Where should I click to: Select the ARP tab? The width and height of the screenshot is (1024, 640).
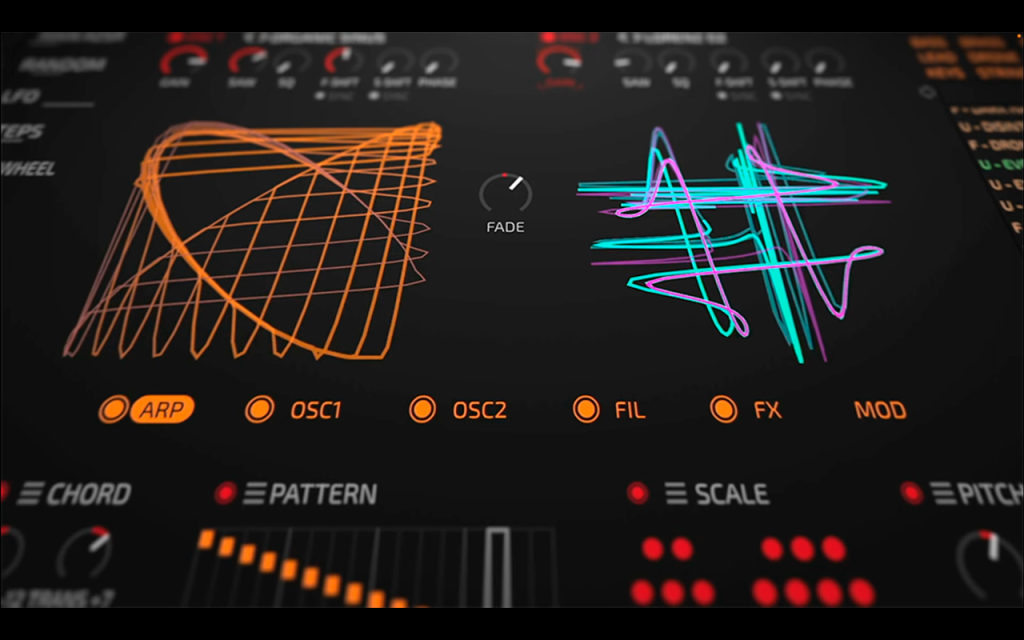(163, 409)
